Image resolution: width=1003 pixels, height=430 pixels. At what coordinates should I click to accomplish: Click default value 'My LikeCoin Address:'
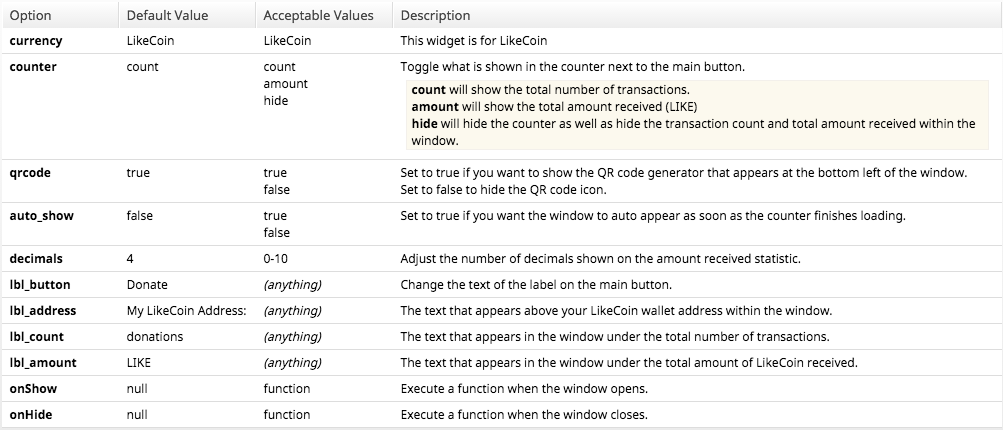pos(187,310)
